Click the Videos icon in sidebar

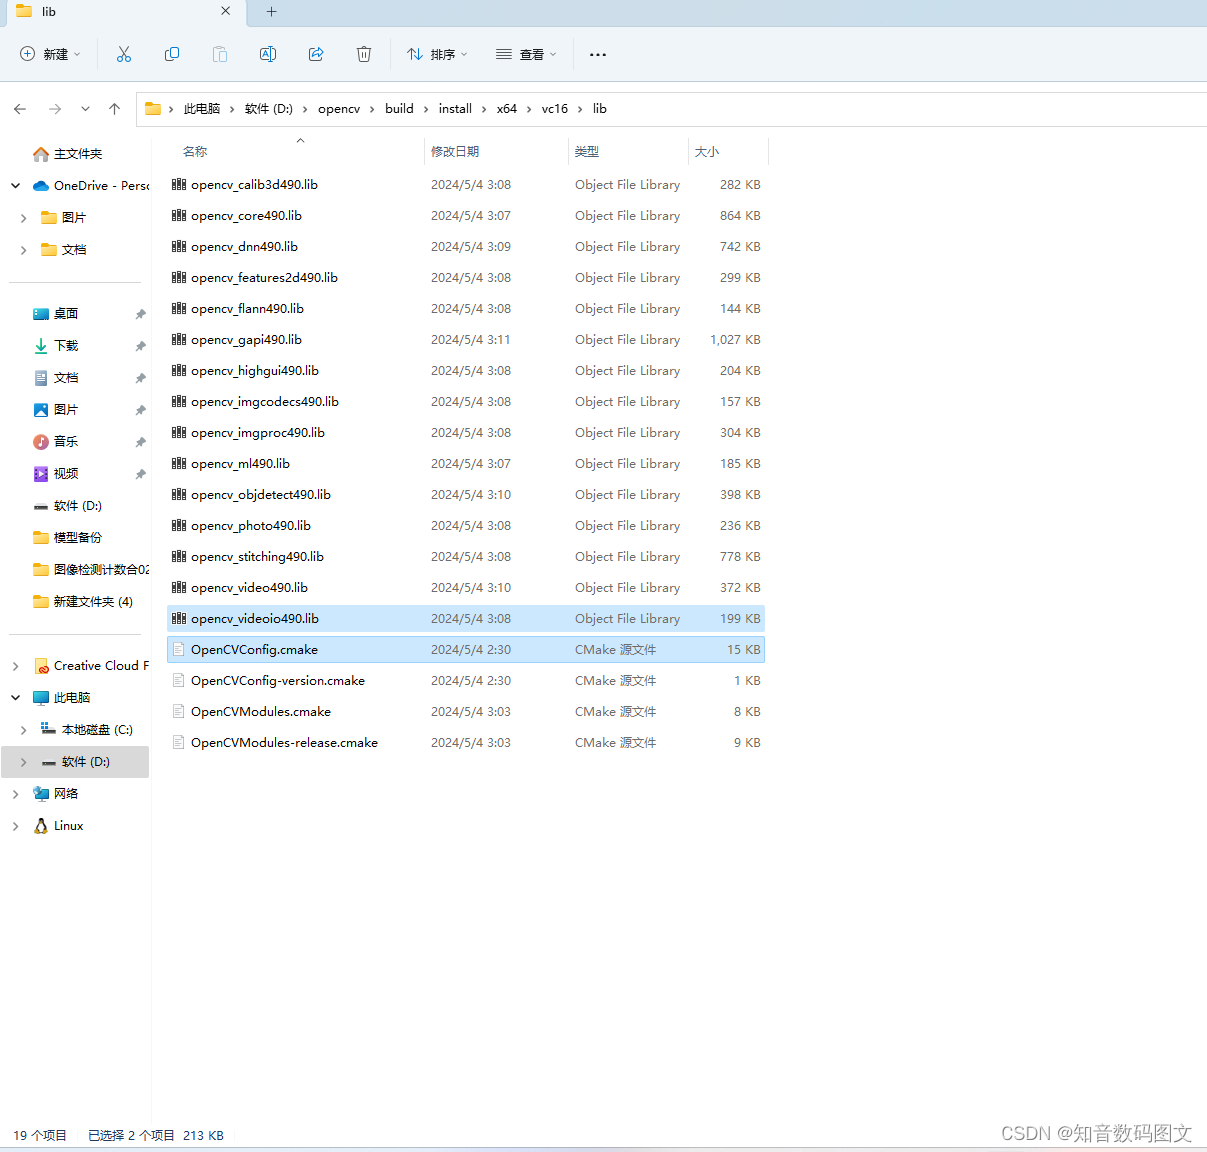point(41,474)
